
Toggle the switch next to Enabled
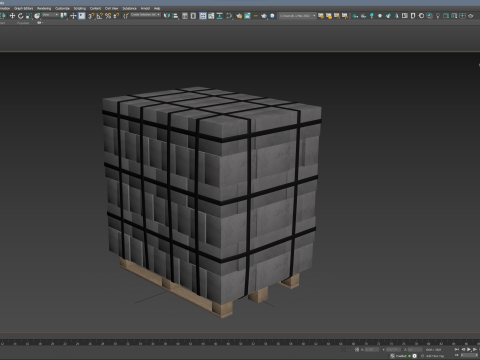pos(415,356)
